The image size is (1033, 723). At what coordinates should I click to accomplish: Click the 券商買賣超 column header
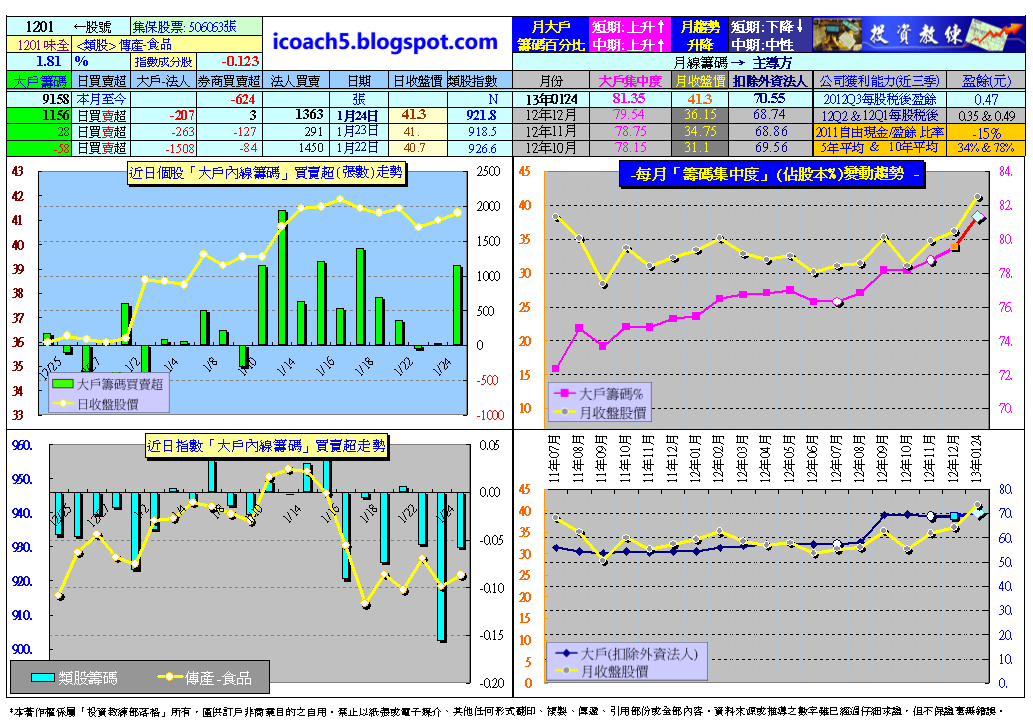point(229,81)
